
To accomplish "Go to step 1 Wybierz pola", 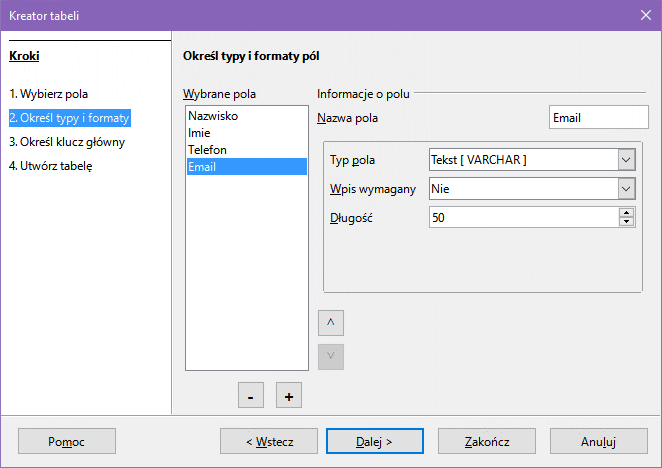I will tap(55, 94).
